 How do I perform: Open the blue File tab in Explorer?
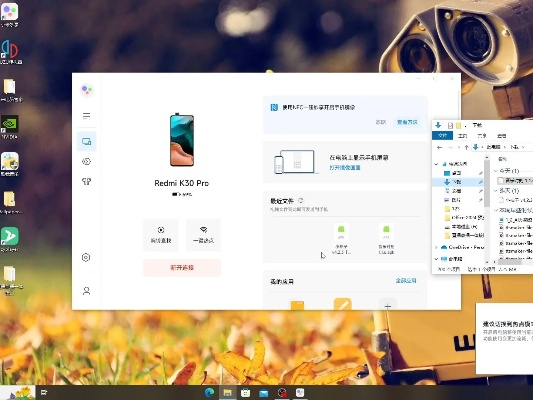coord(442,136)
